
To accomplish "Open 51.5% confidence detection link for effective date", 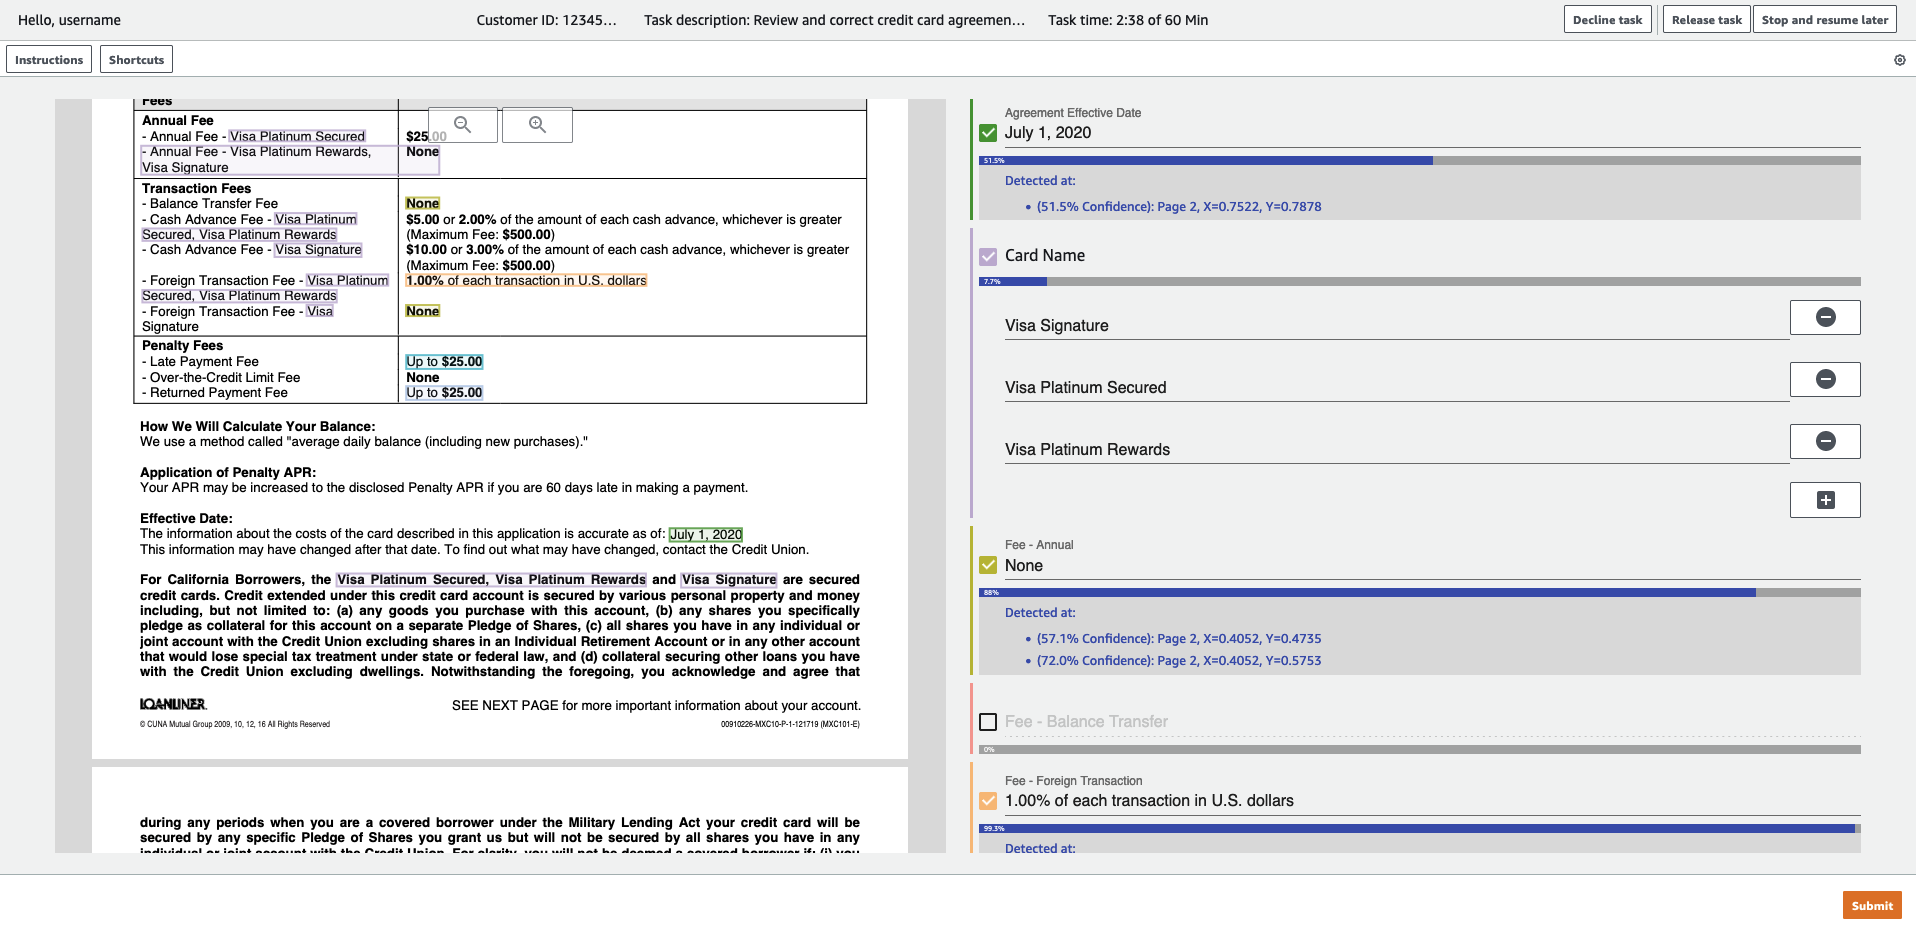I will 1179,207.
